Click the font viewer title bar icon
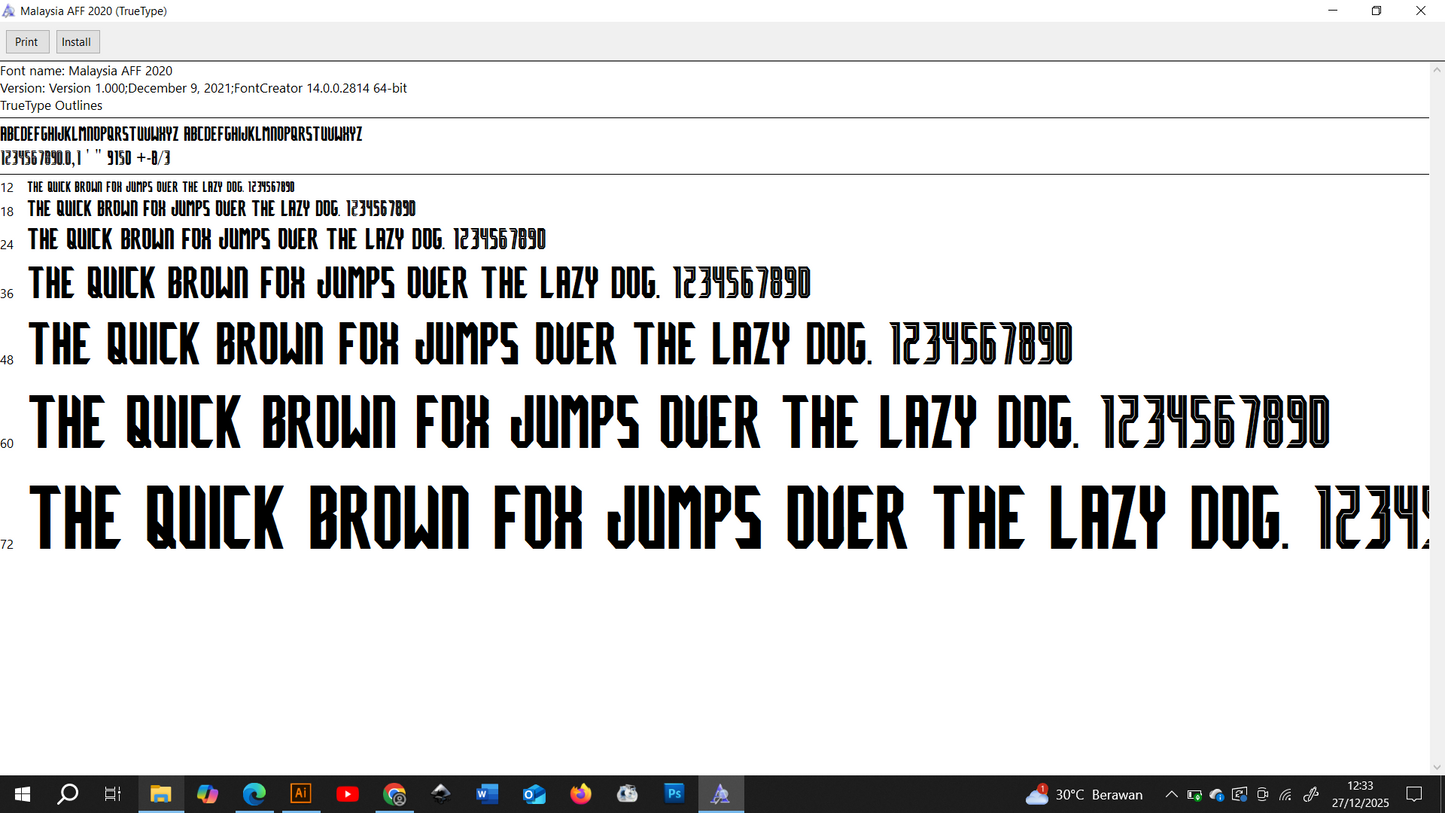 click(x=9, y=11)
